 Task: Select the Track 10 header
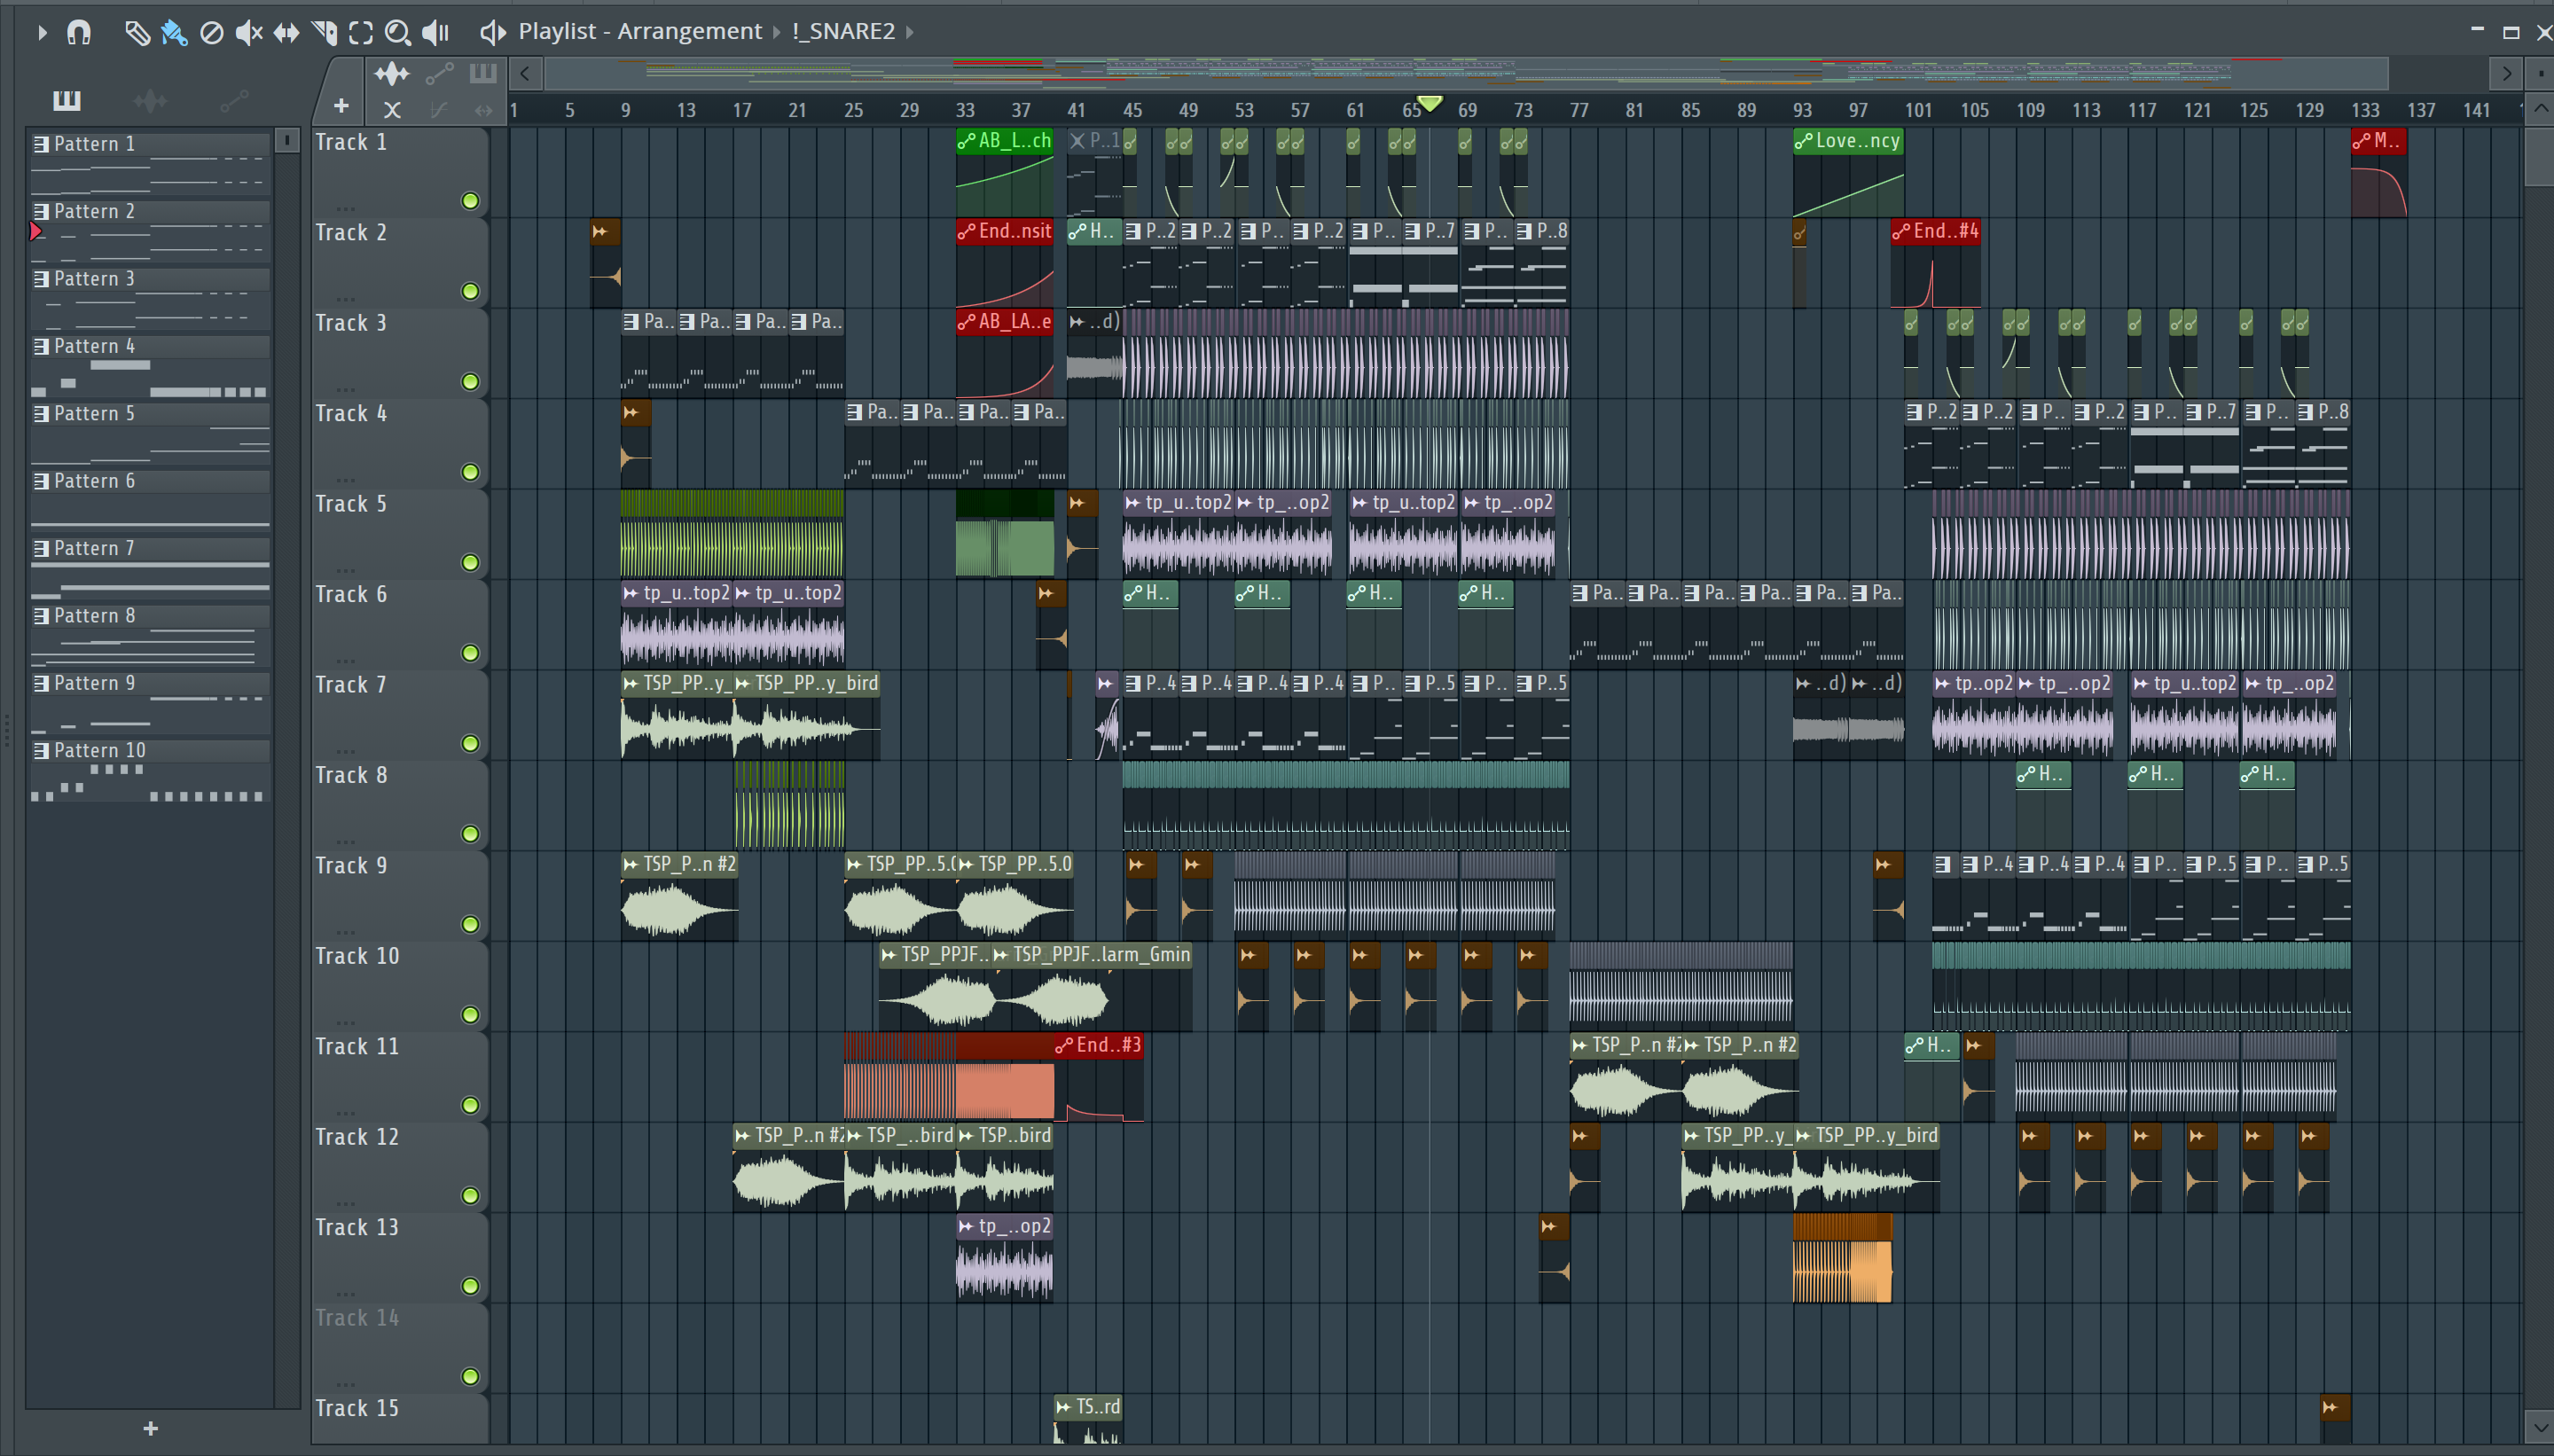399,987
